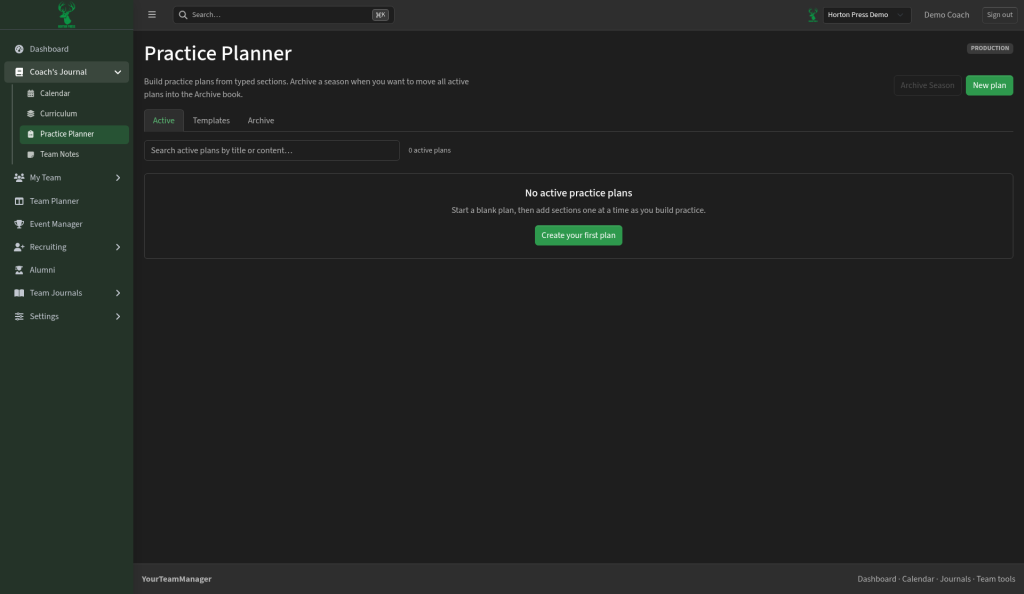Select Practice Planner in the sidebar
This screenshot has width=1024, height=594.
point(74,134)
